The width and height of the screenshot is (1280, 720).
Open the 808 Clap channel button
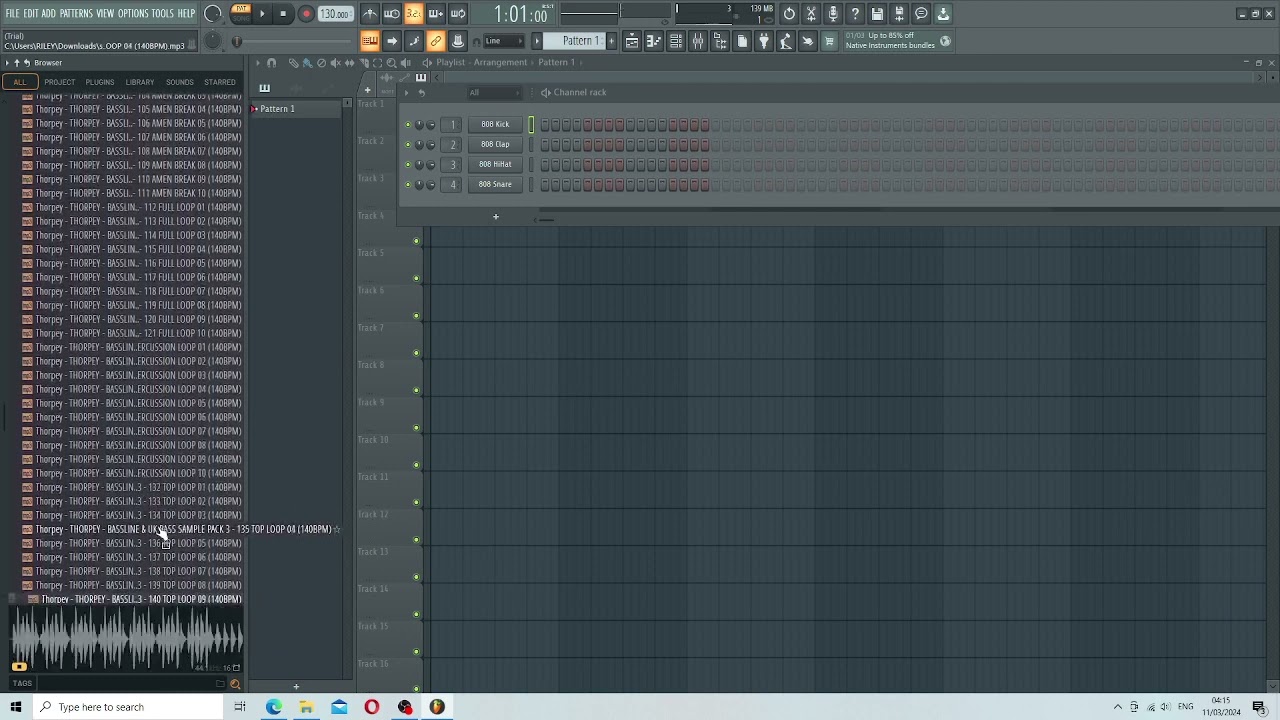point(495,144)
